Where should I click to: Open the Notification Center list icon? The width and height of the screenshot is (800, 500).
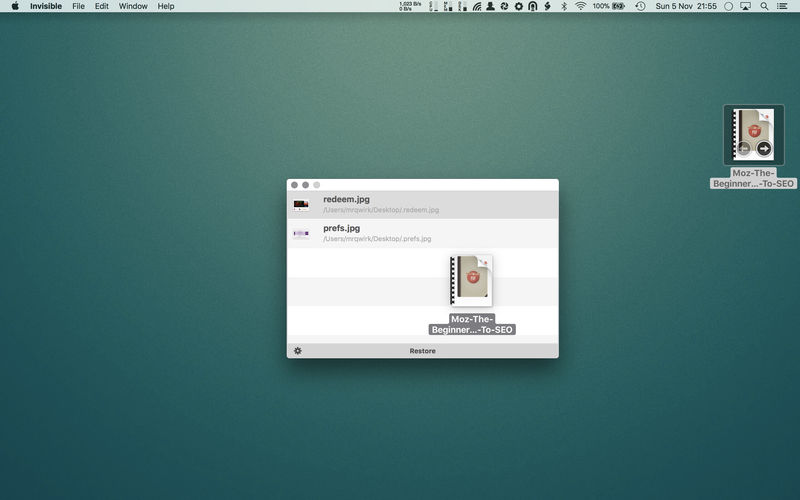click(x=783, y=6)
